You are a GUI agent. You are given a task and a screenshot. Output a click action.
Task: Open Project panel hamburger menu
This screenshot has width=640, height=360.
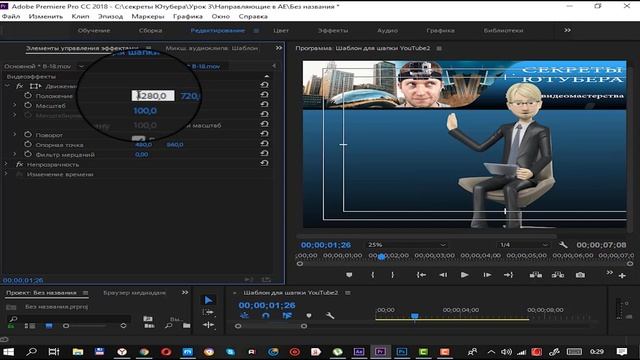click(85, 293)
